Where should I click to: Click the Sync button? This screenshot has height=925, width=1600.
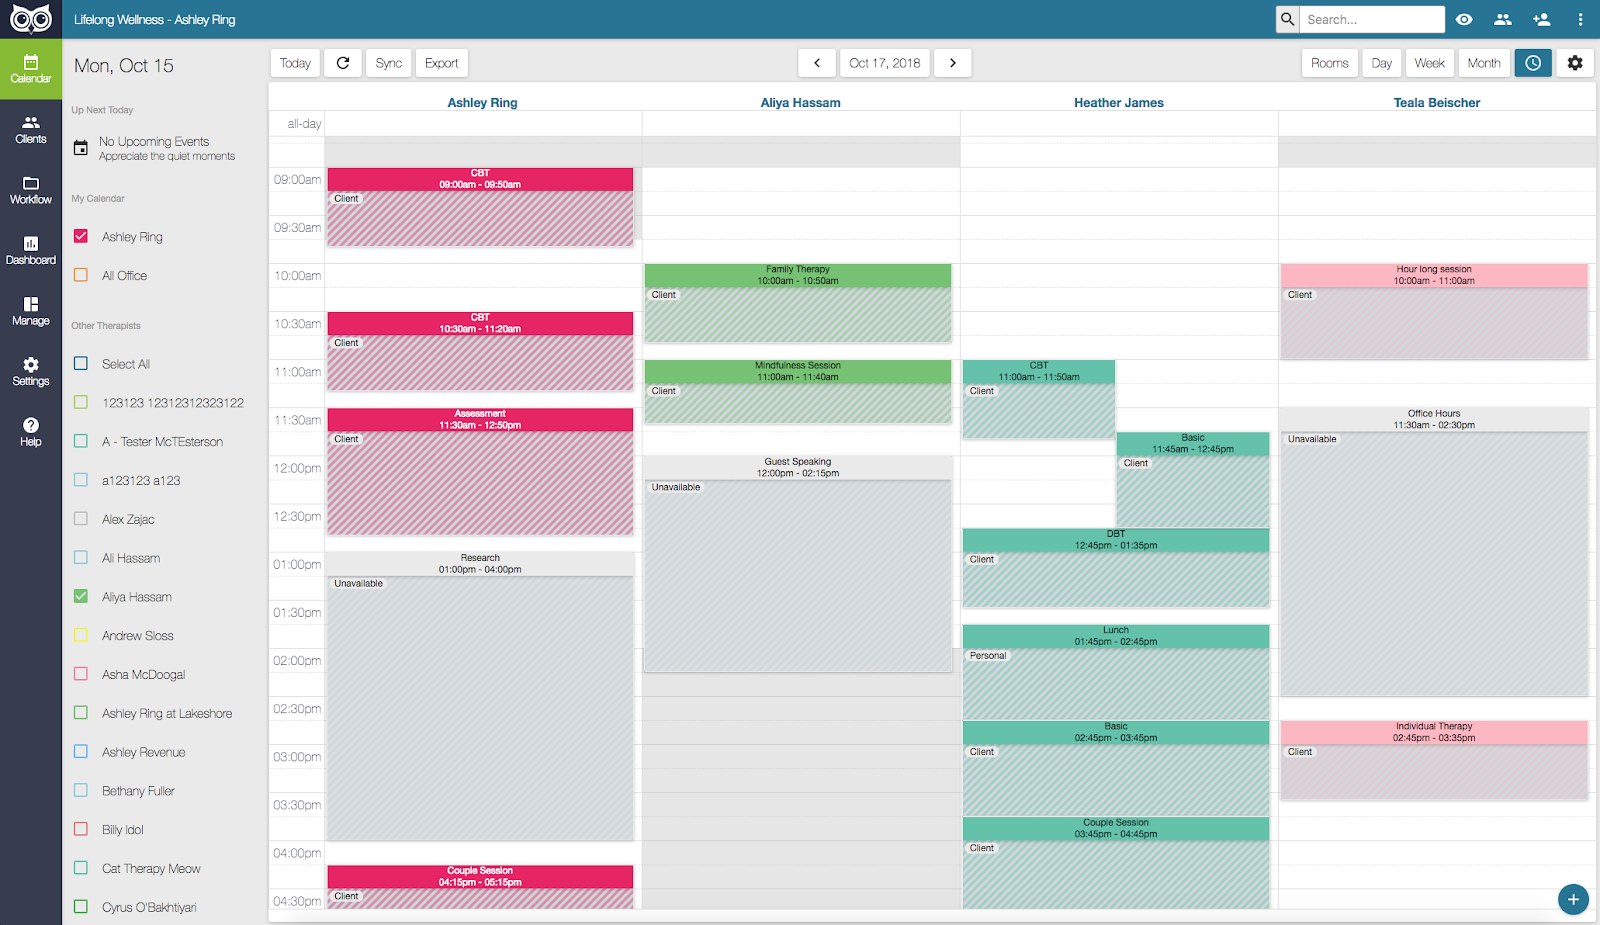388,62
